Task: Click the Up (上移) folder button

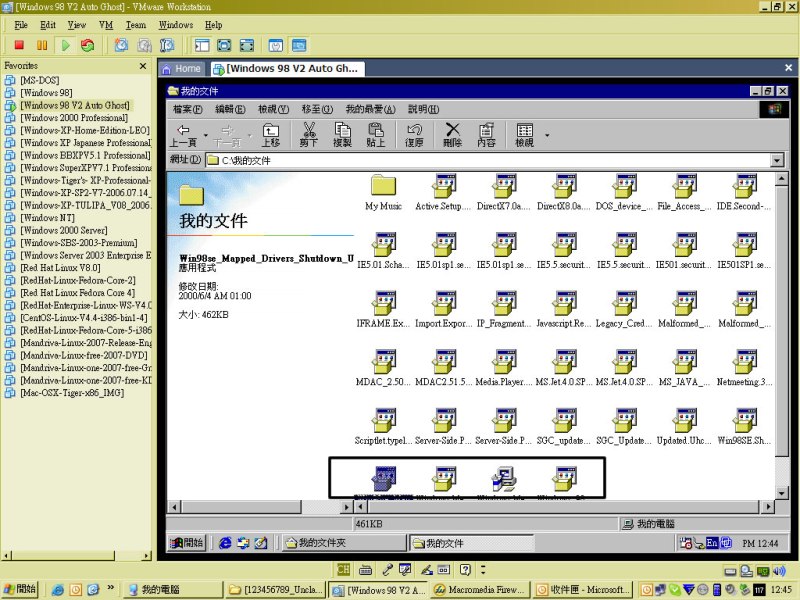Action: 271,136
